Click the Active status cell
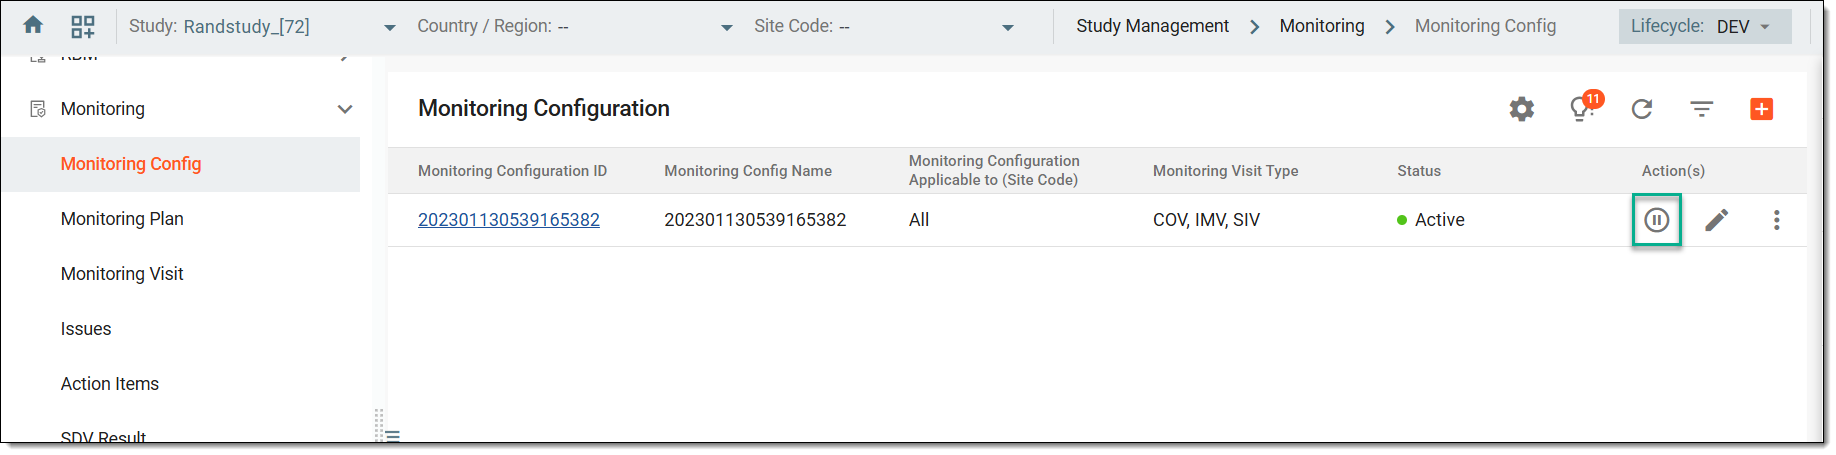1836x455 pixels. coord(1430,220)
